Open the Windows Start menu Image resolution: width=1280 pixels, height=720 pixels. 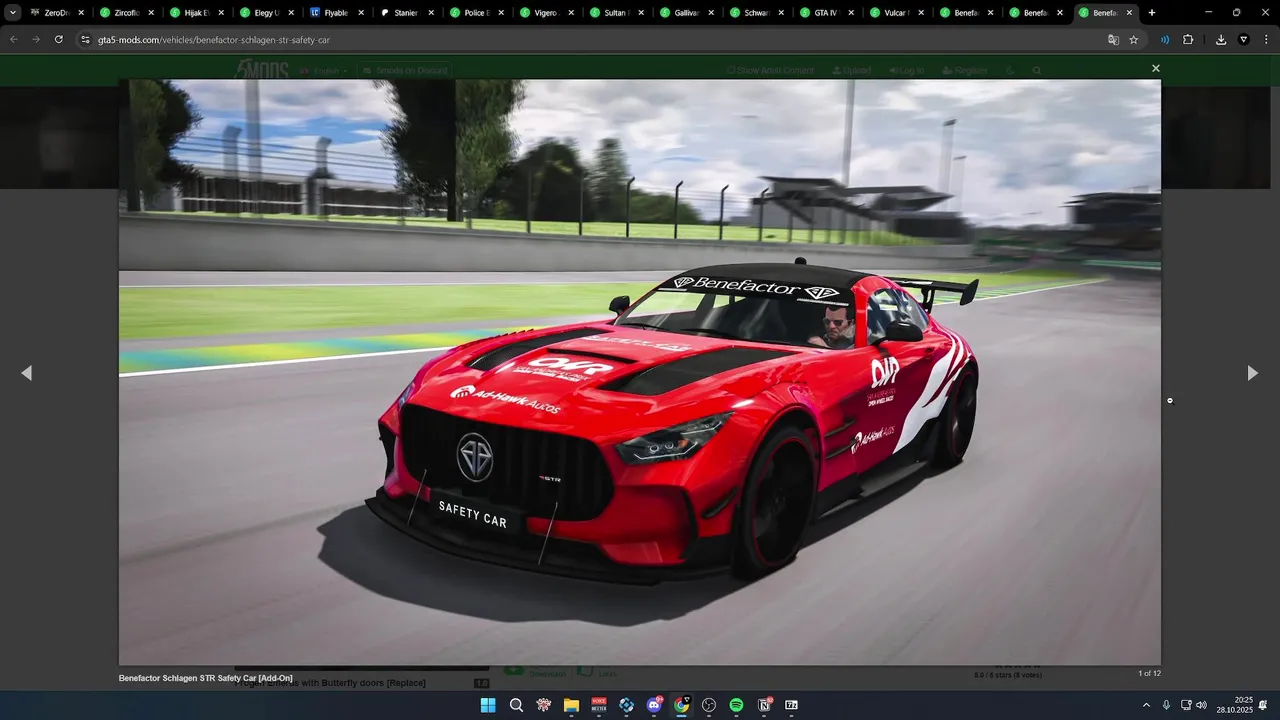pyautogui.click(x=488, y=705)
